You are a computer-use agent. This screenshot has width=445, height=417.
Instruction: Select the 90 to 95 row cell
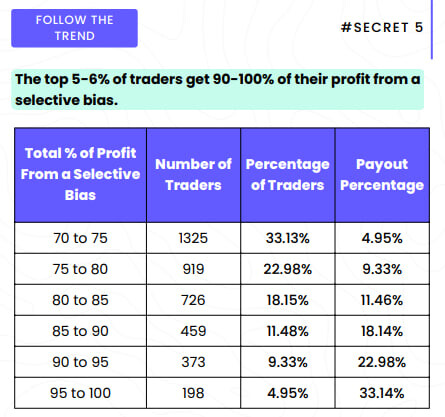click(x=80, y=362)
